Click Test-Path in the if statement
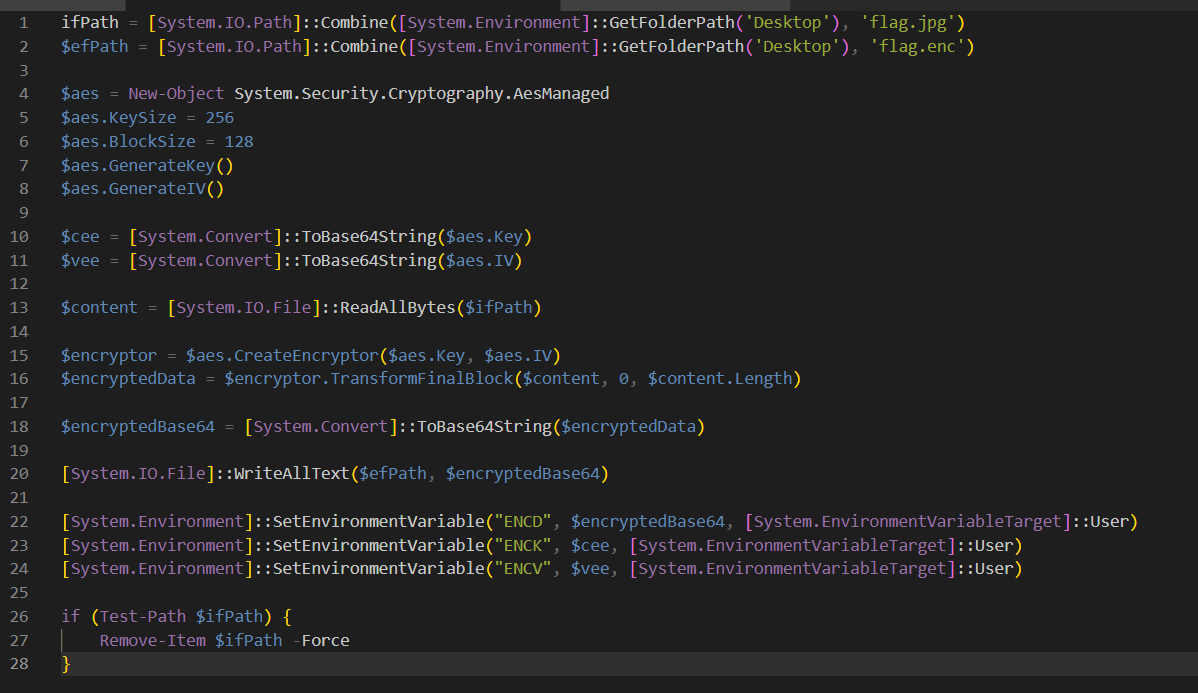Screen dimensions: 1198x693 click(142, 617)
